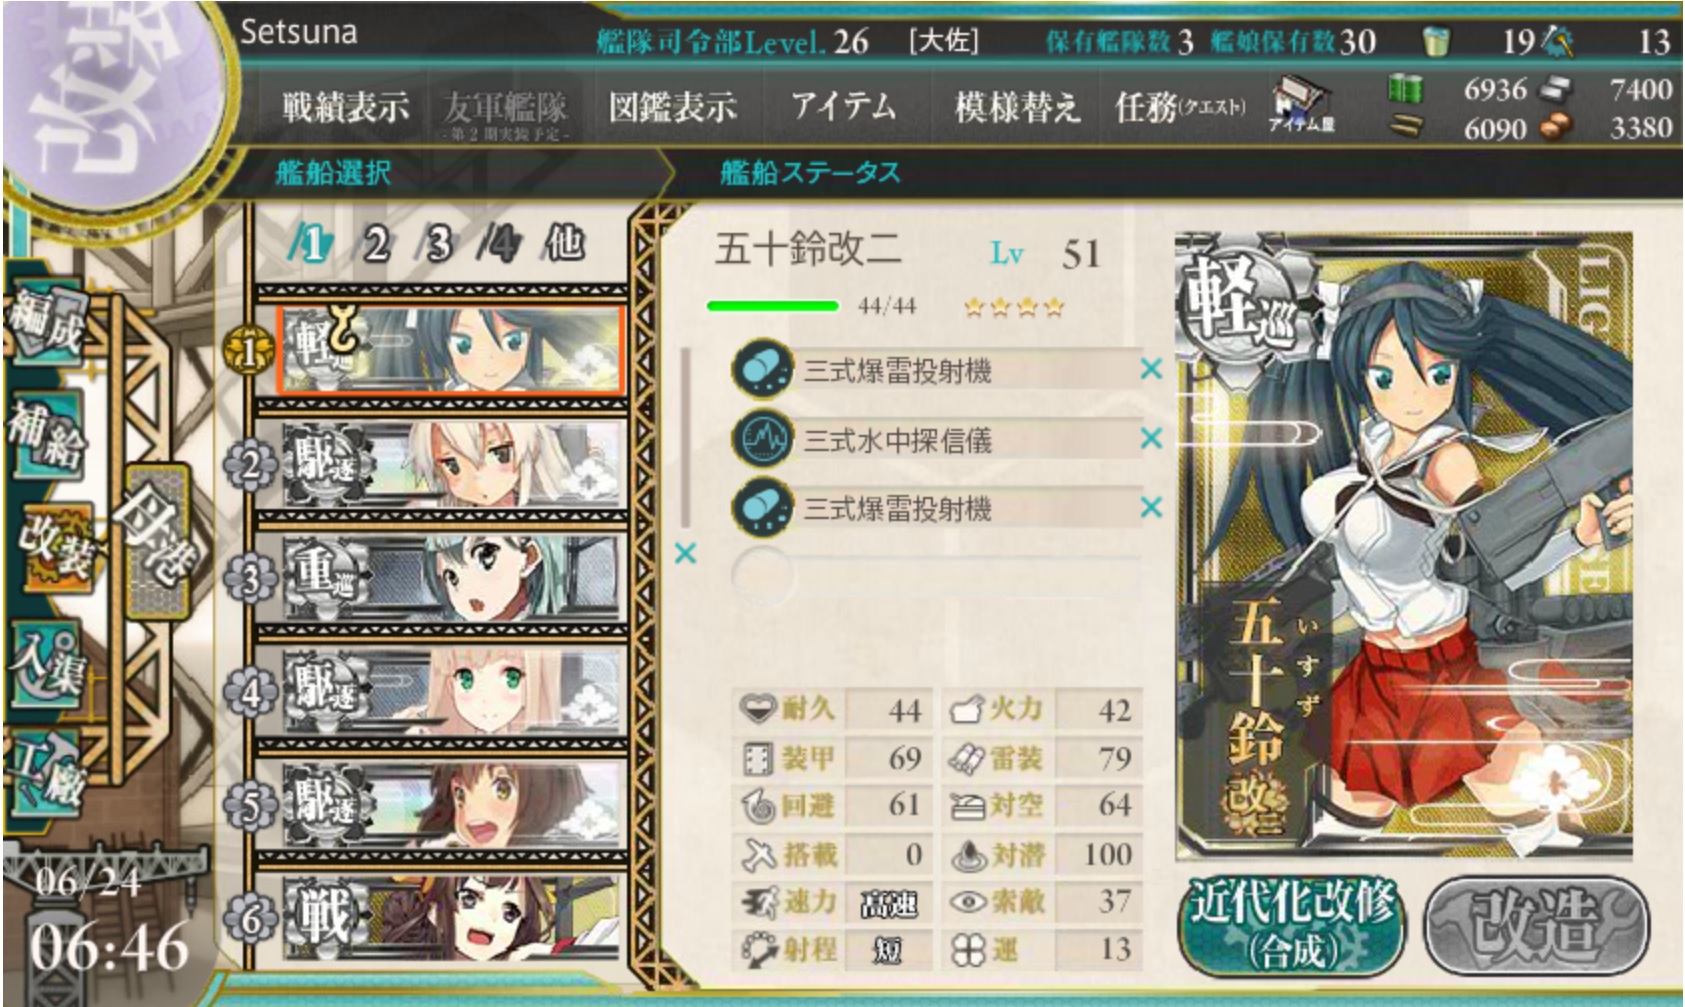This screenshot has height=1007, width=1685.
Task: Switch to fleet tab 3
Action: pos(438,243)
